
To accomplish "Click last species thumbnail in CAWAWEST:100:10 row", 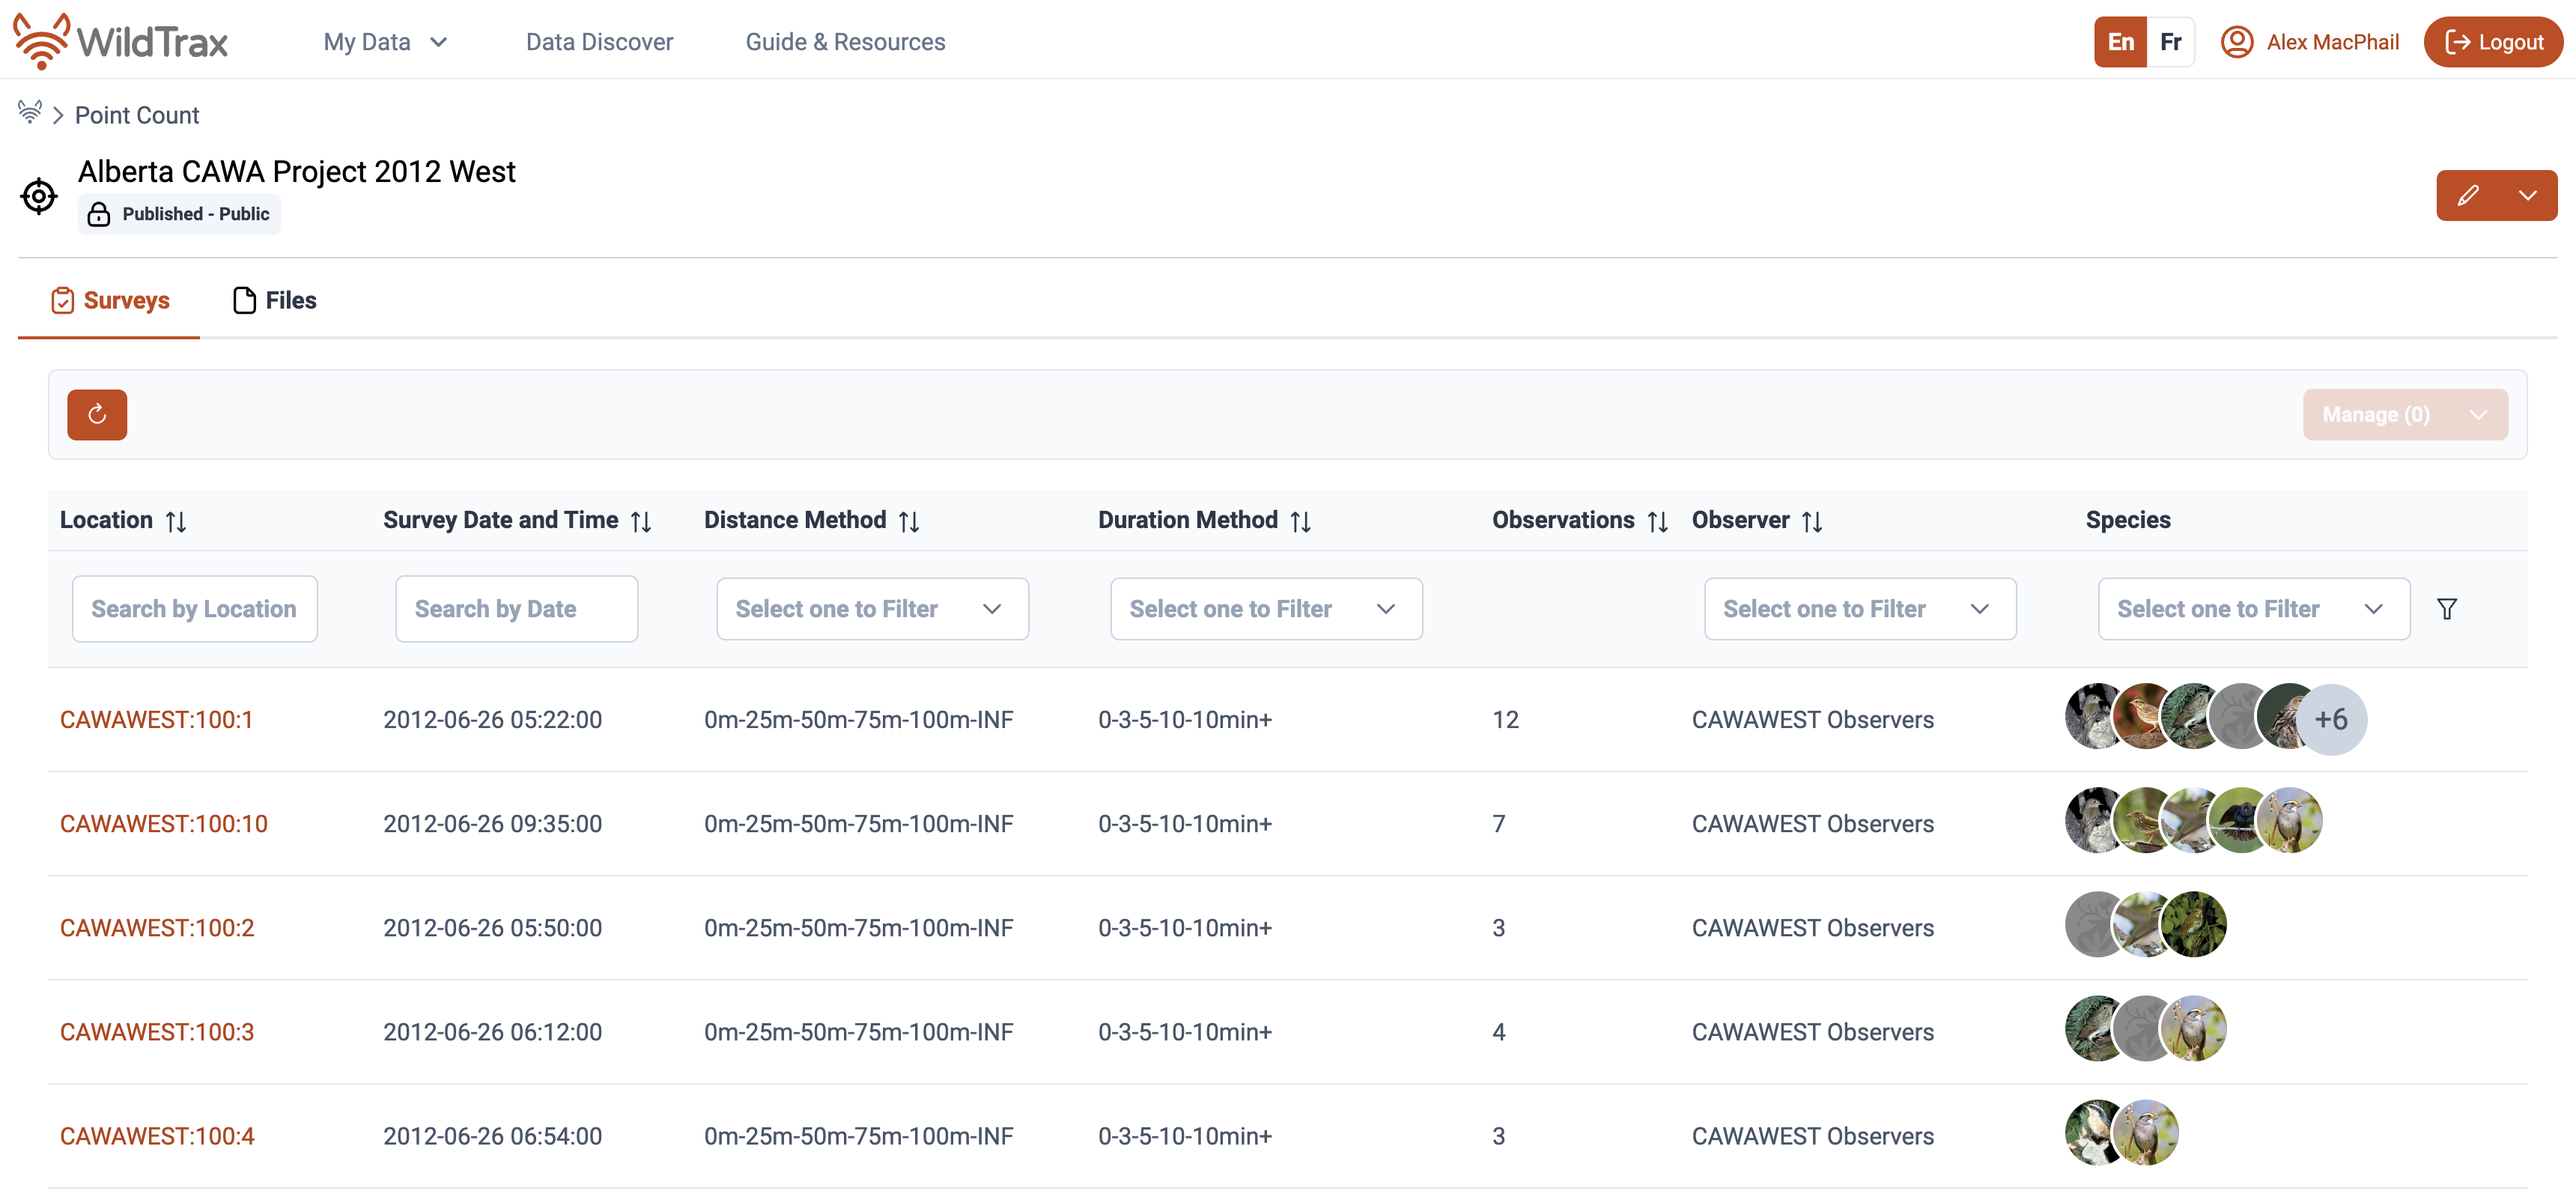I will (2290, 821).
